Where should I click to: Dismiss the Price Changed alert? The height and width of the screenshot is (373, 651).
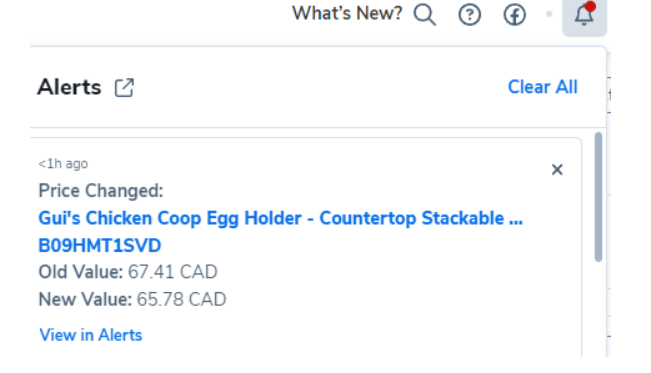[x=557, y=169]
